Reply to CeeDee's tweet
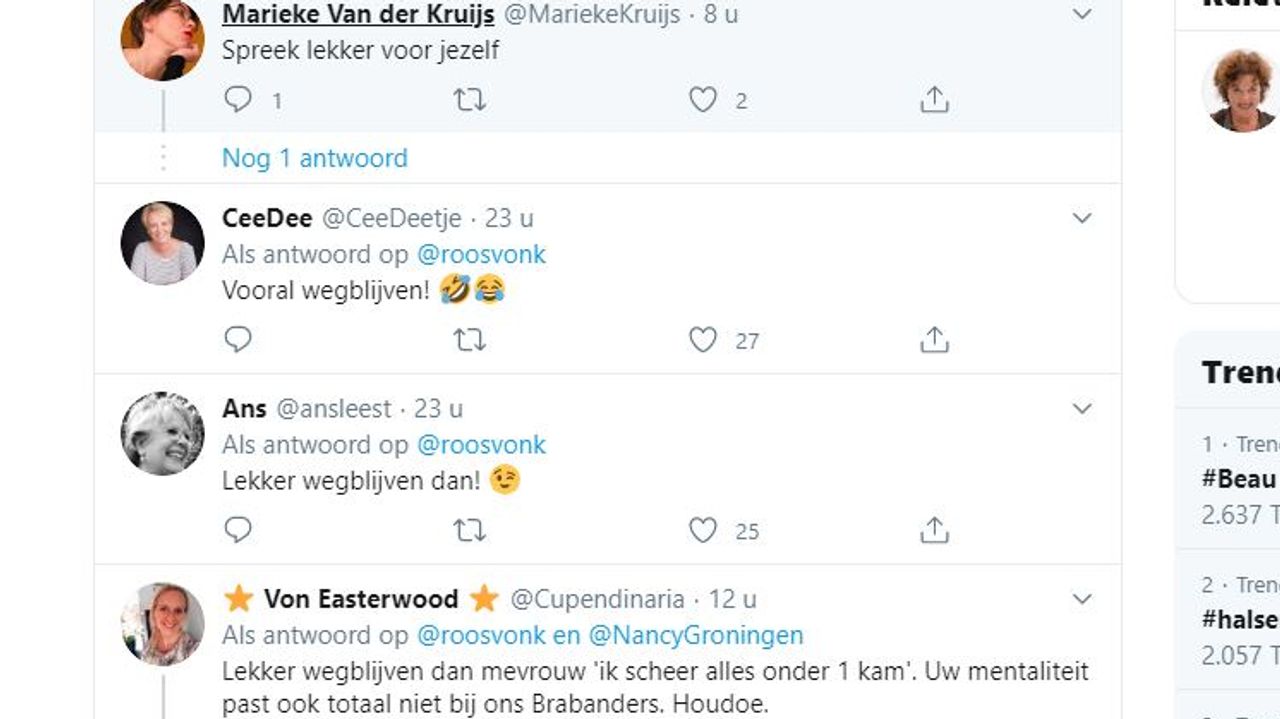The height and width of the screenshot is (719, 1280). click(236, 339)
